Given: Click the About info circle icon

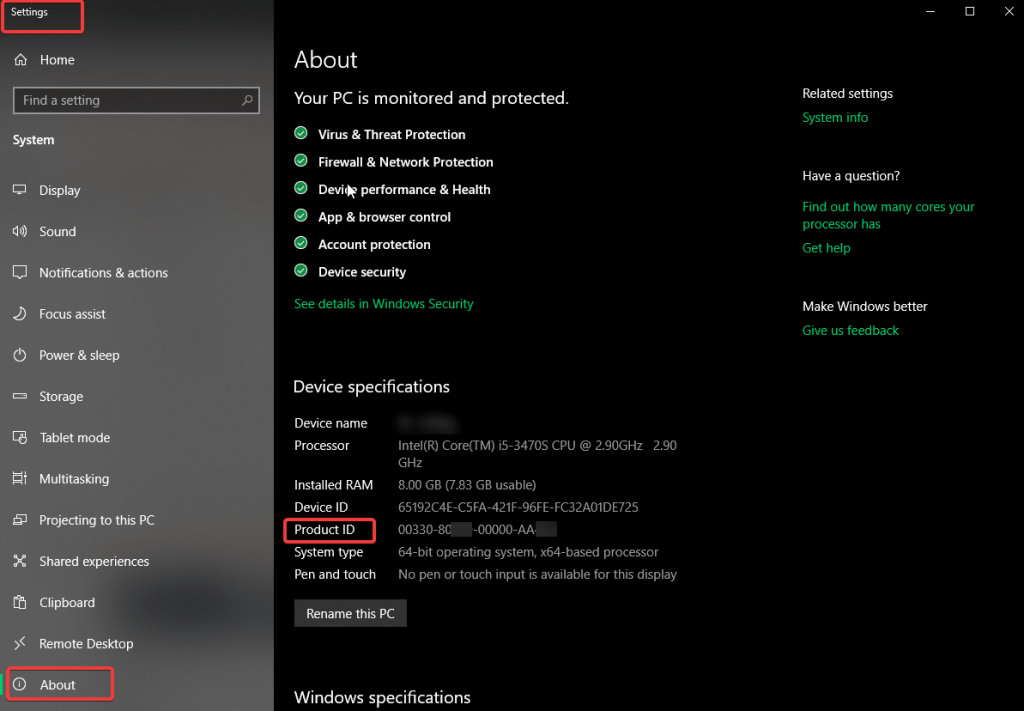Looking at the screenshot, I should 20,684.
